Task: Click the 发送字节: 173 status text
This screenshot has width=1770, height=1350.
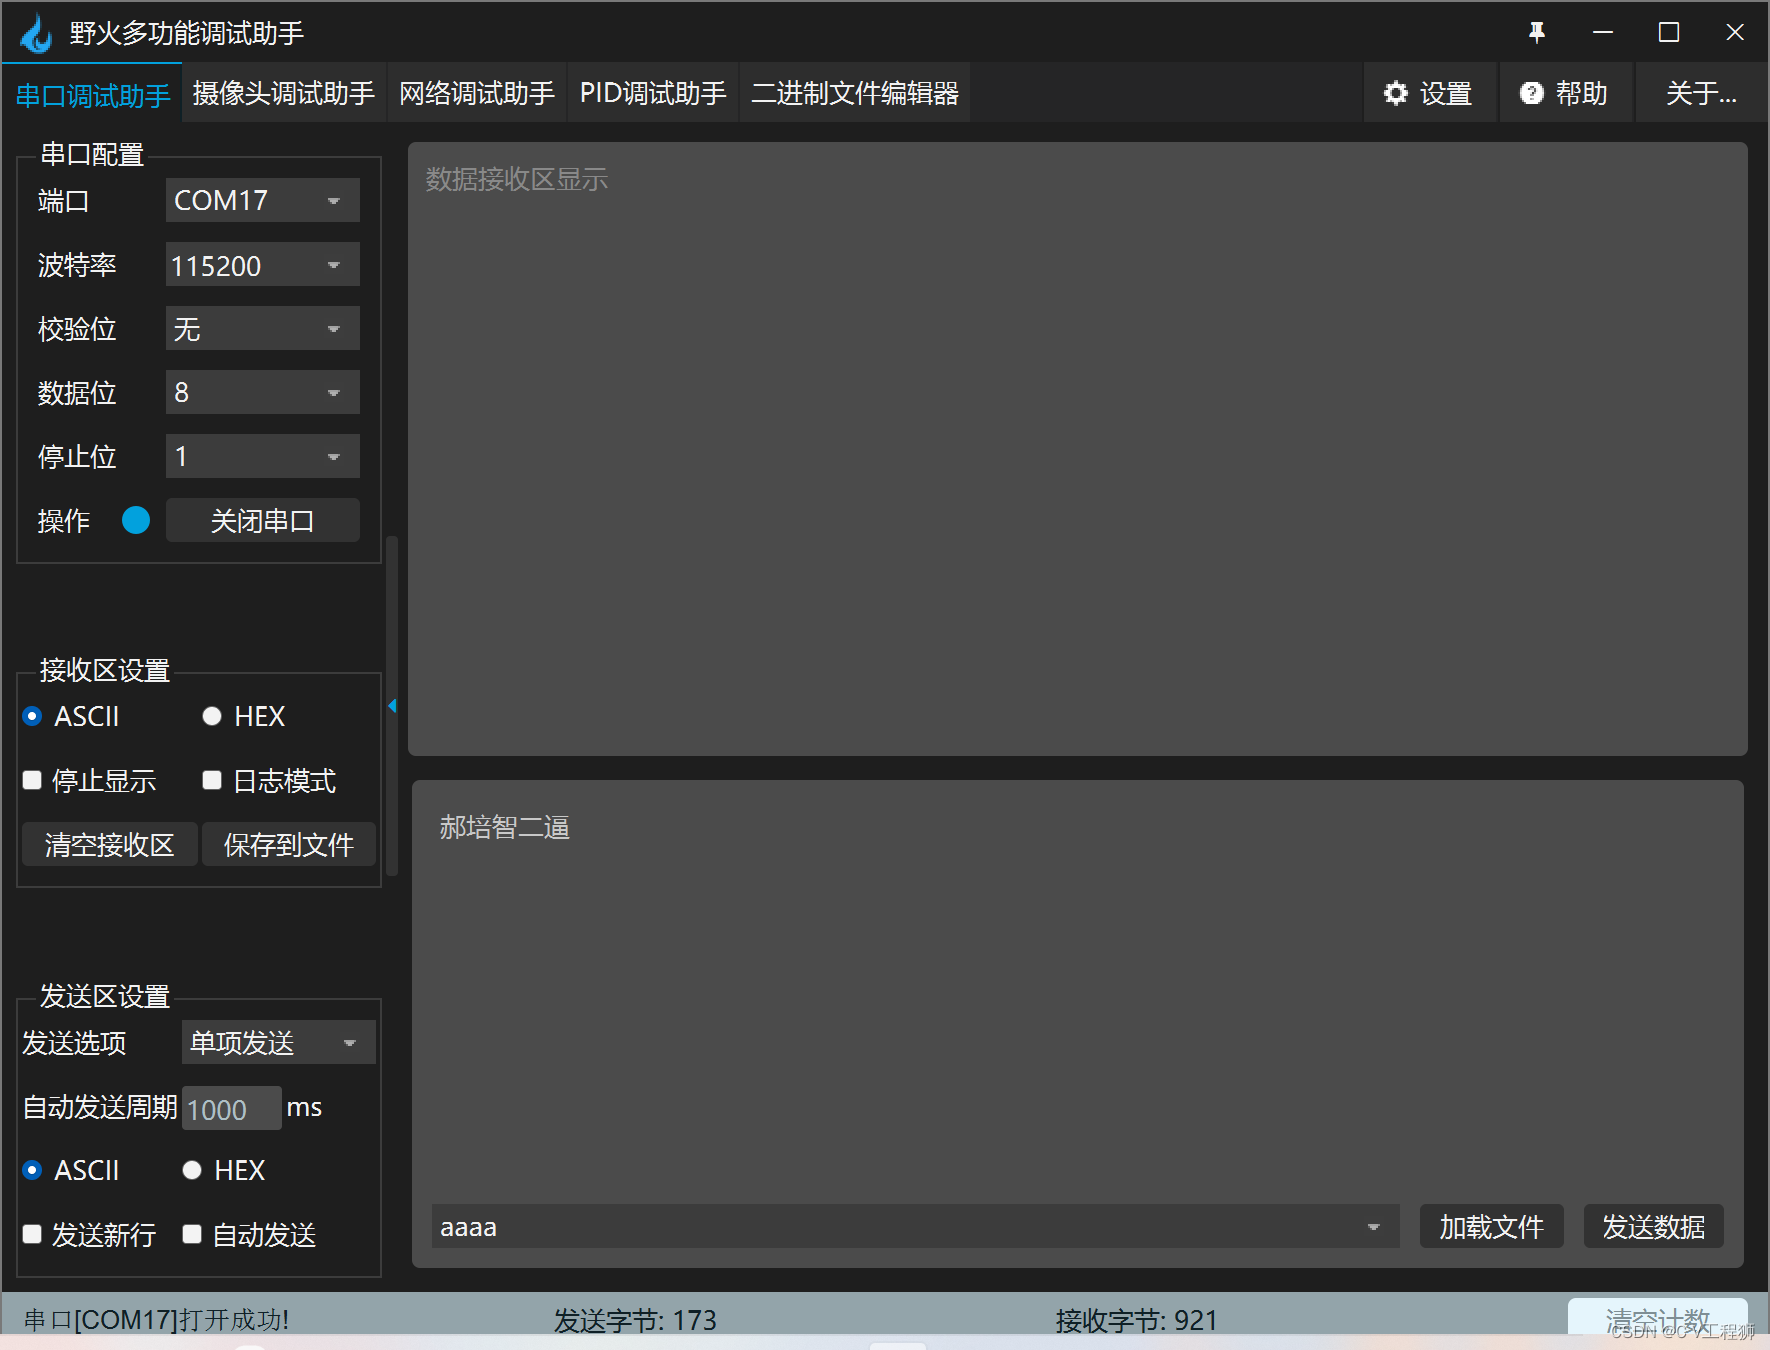Action: (635, 1320)
